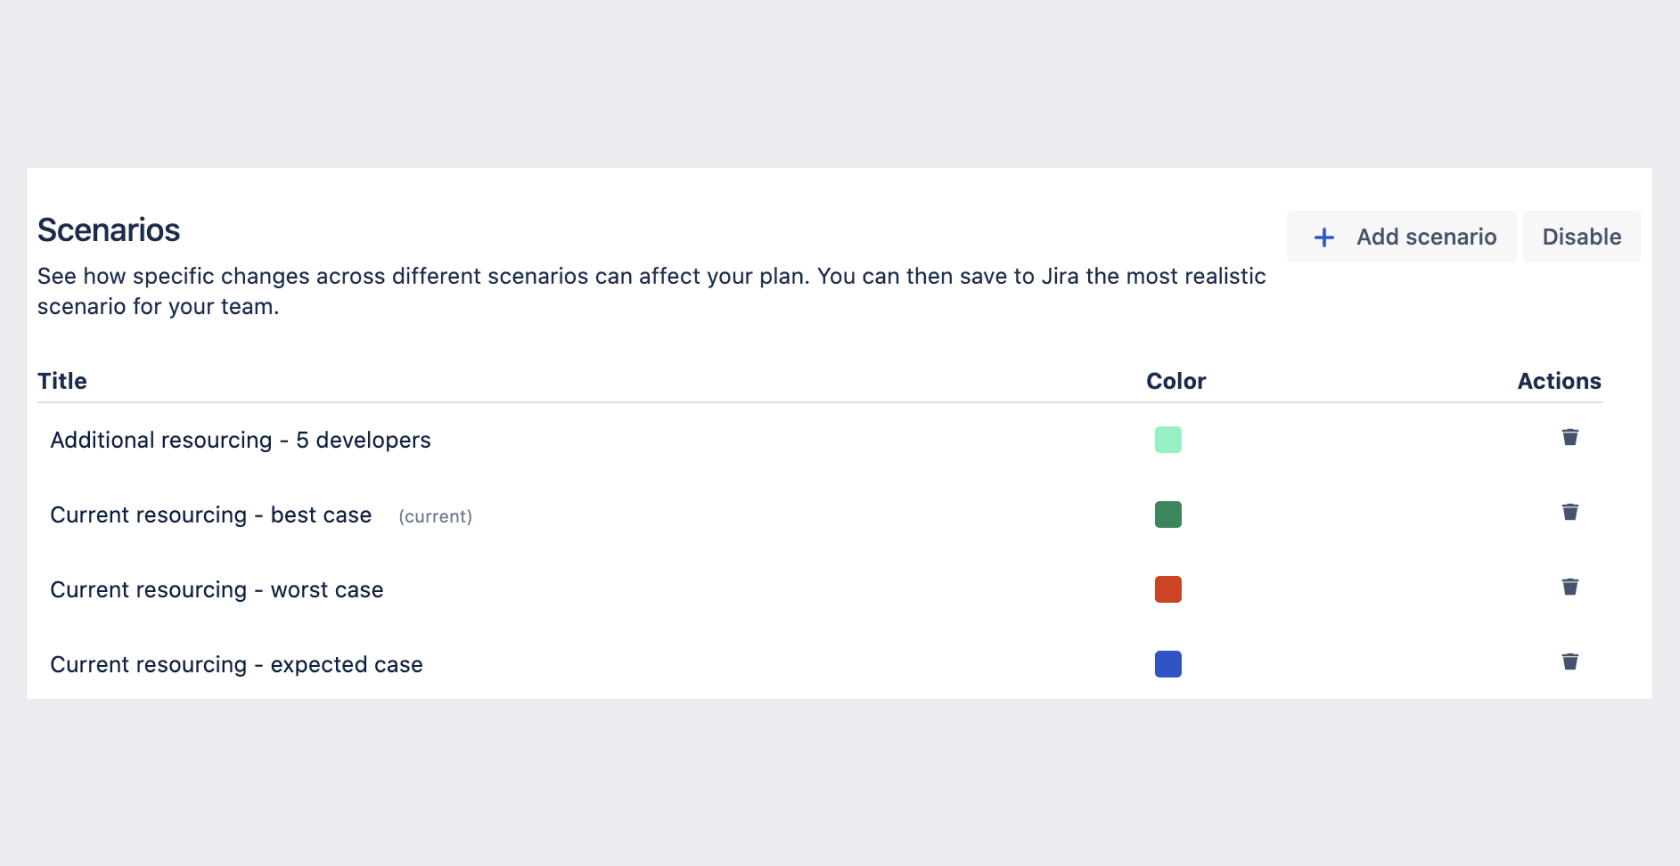Viewport: 1680px width, 866px height.
Task: Click the Color column header
Action: point(1176,381)
